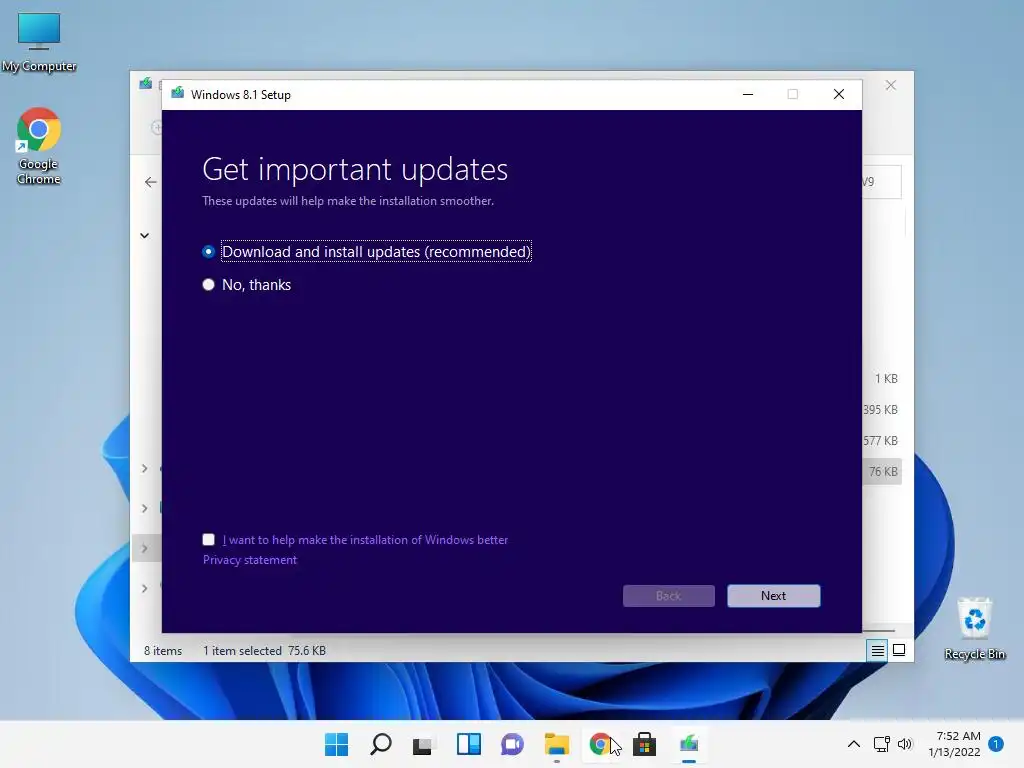The image size is (1024, 768).
Task: Open Microsoft Store from taskbar
Action: click(645, 744)
